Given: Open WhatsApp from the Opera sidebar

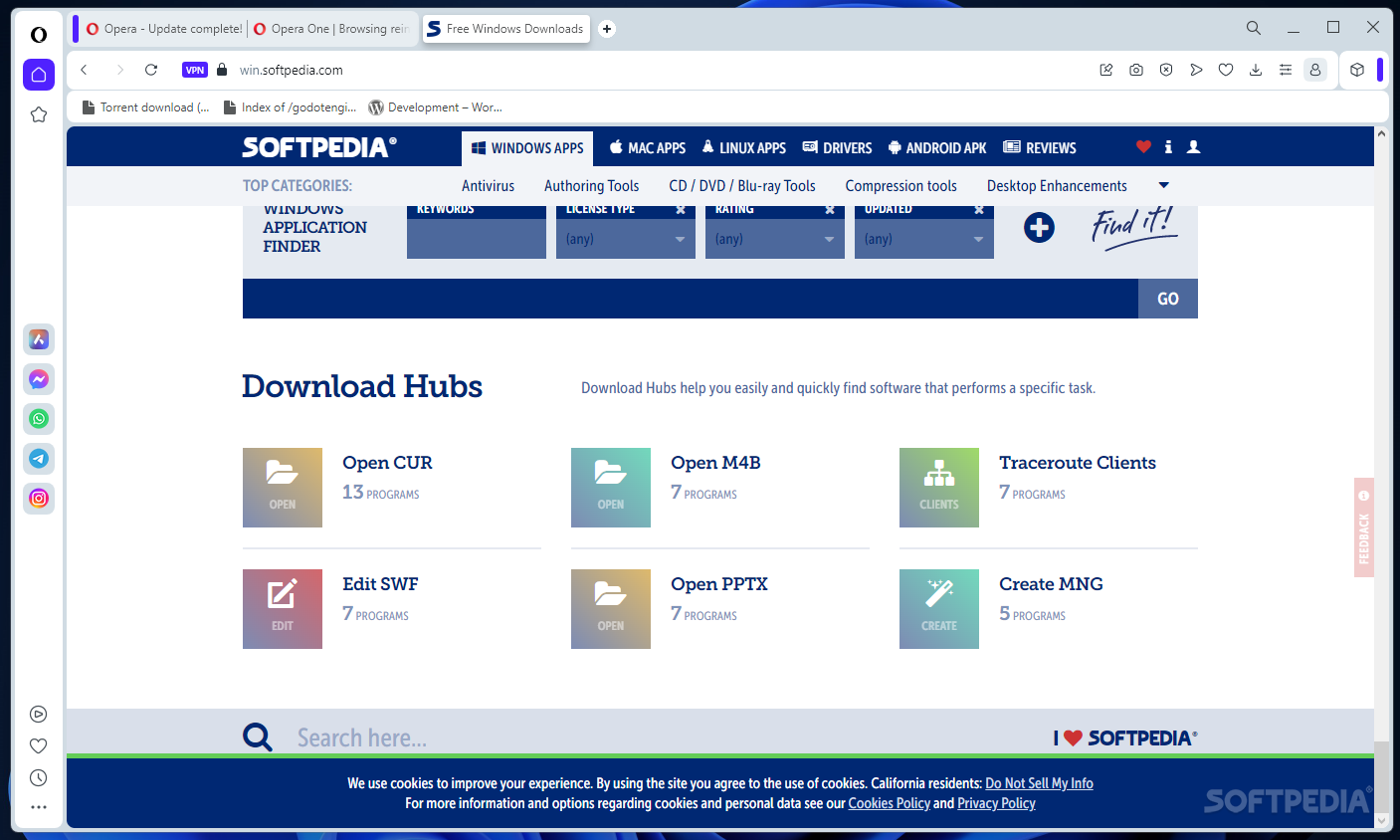Looking at the screenshot, I should pyautogui.click(x=38, y=419).
